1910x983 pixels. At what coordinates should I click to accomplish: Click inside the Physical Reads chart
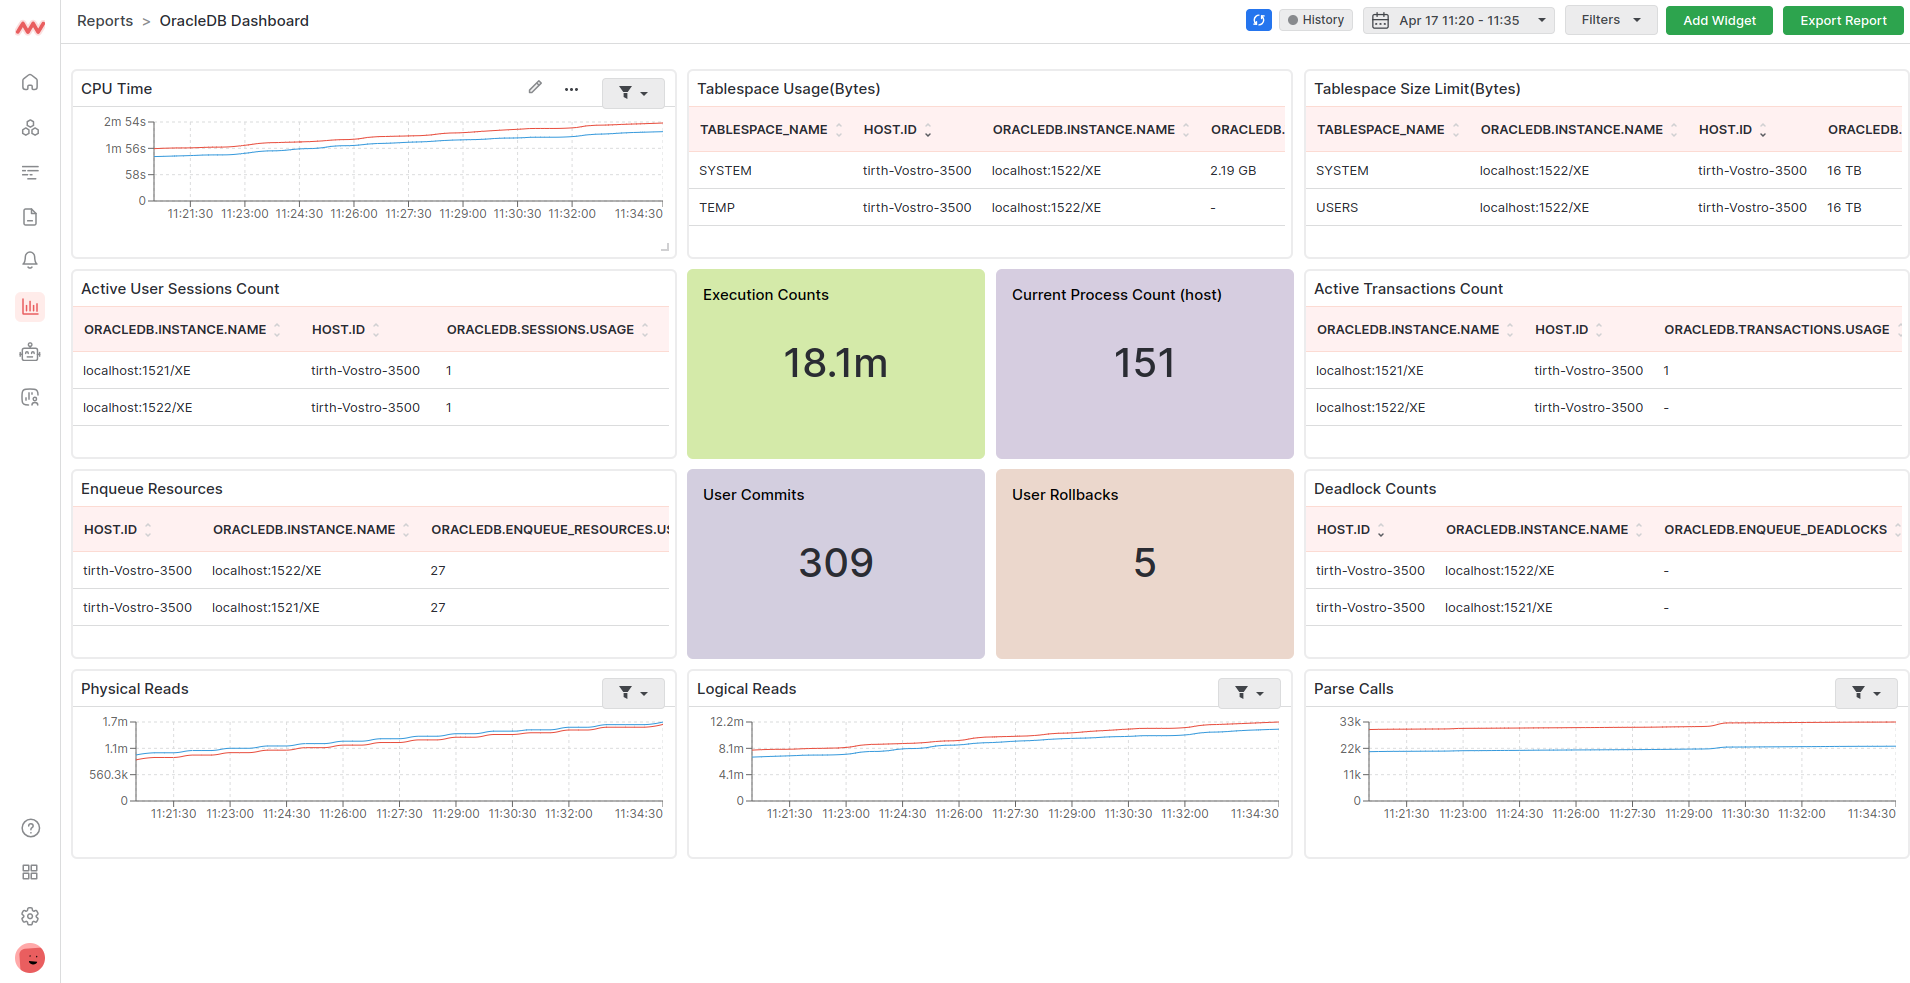[400, 760]
